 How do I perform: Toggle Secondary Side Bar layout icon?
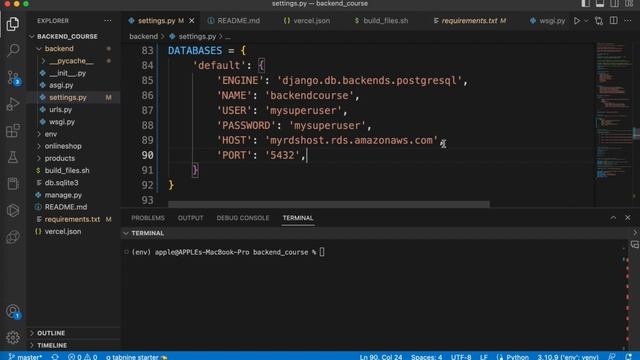(614, 4)
